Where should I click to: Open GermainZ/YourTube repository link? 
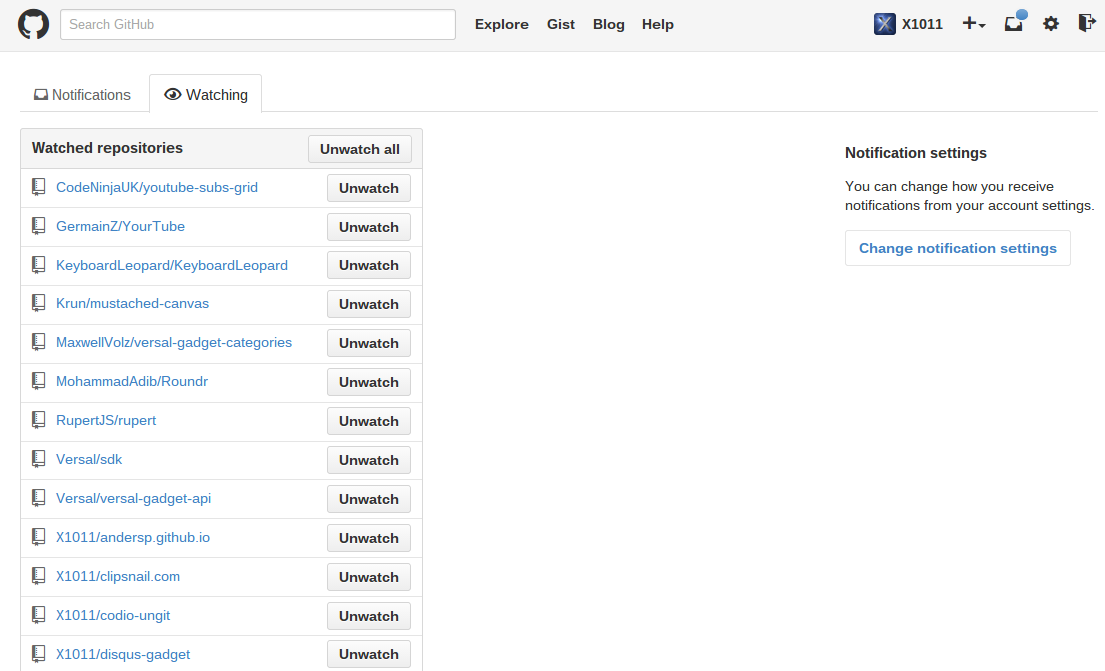pyautogui.click(x=121, y=226)
